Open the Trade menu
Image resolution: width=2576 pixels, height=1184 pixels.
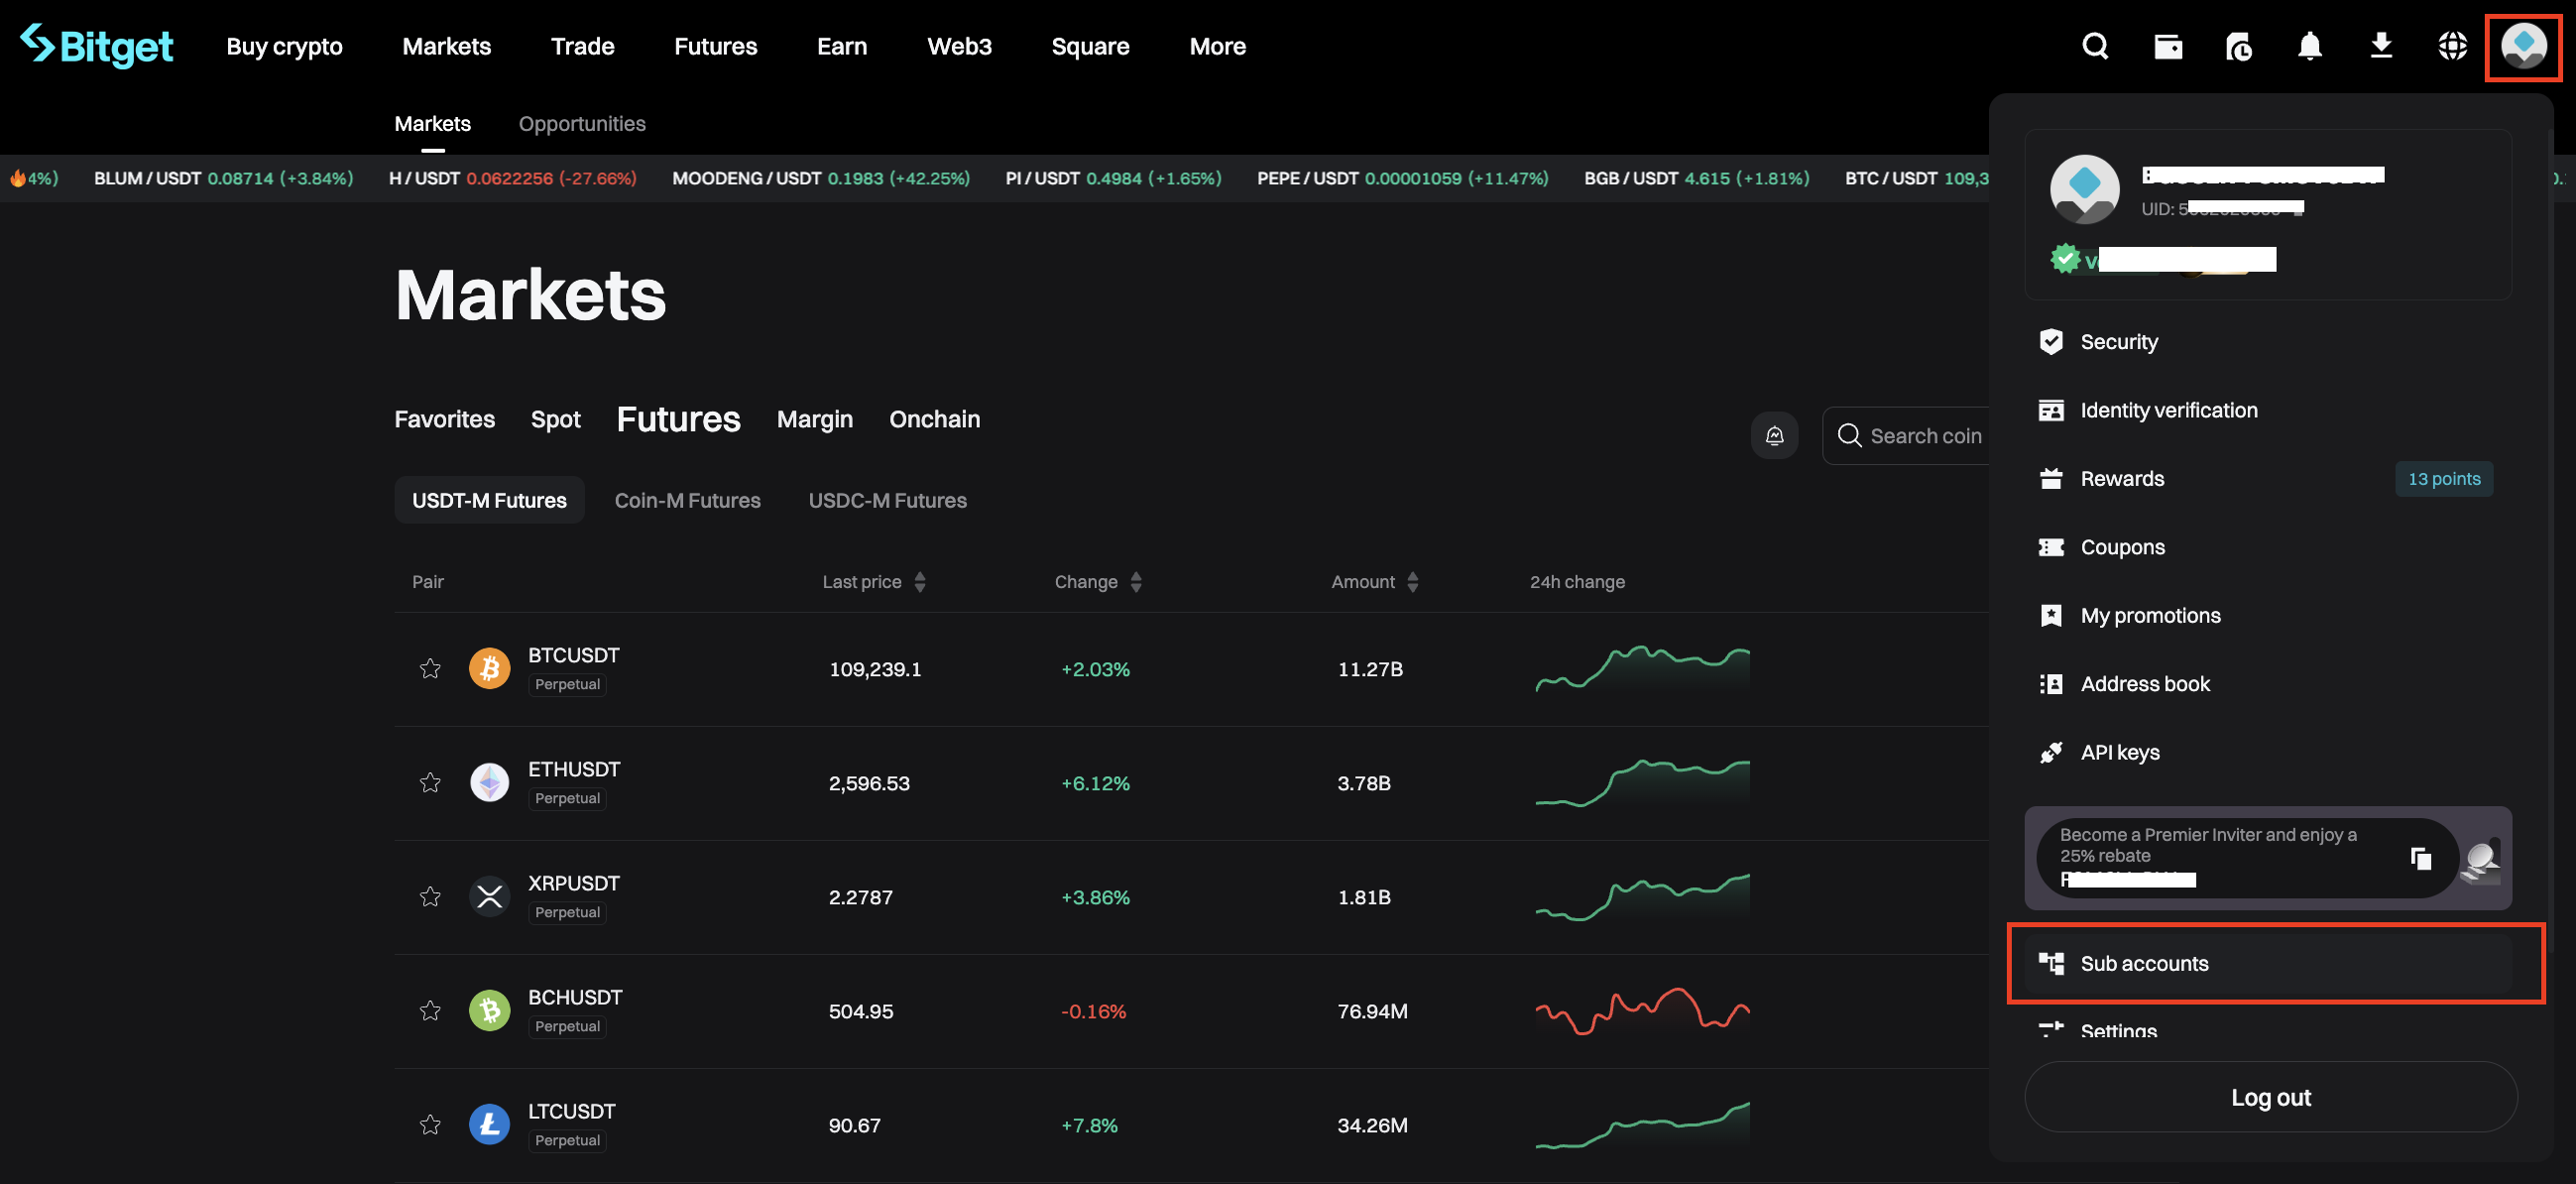(582, 46)
